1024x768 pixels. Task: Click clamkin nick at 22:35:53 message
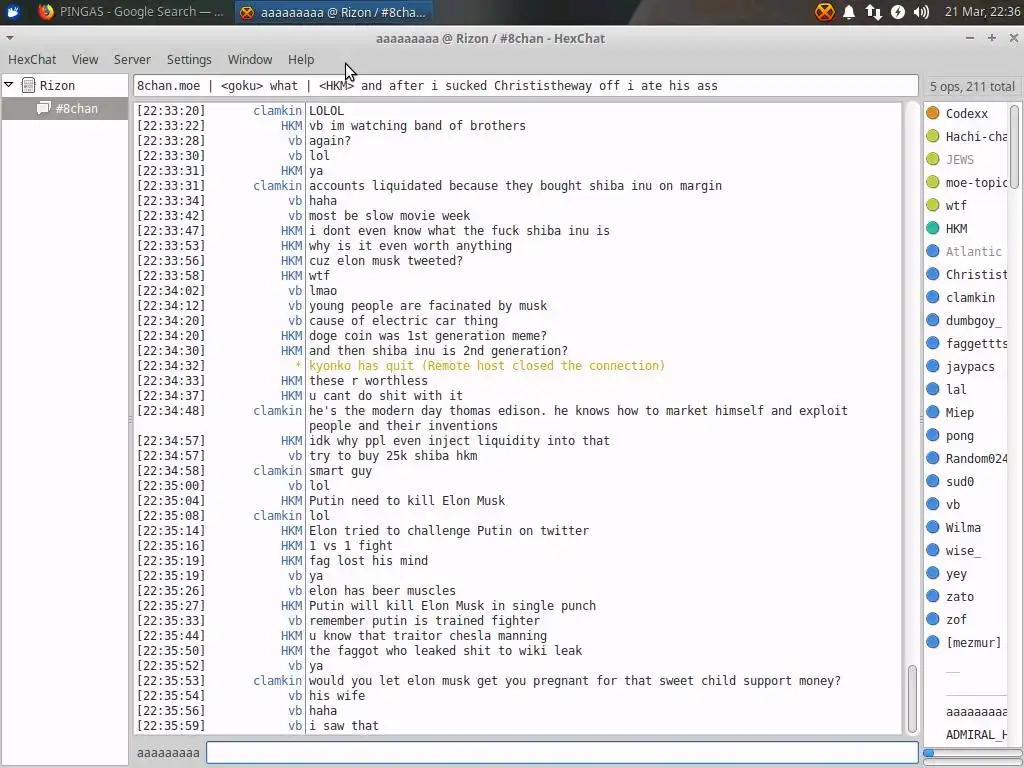pyautogui.click(x=278, y=680)
